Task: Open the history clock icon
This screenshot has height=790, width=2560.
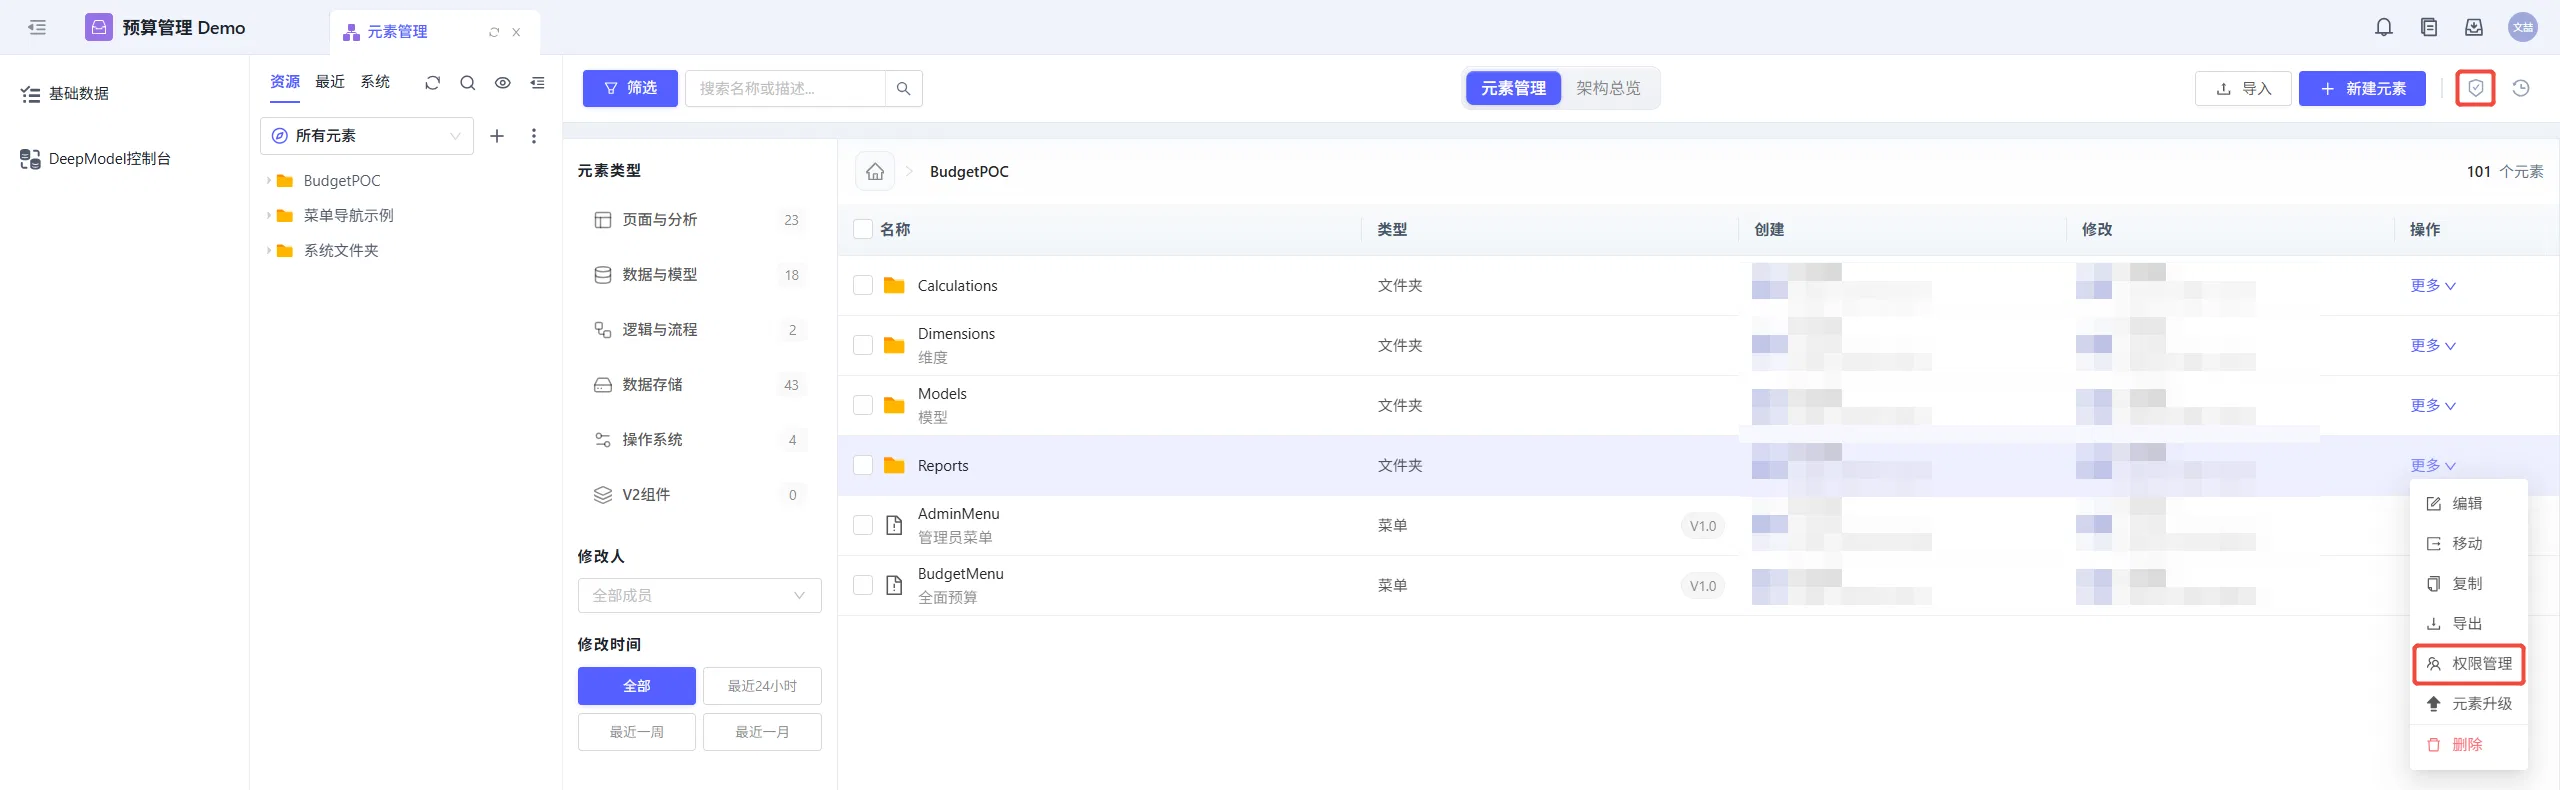Action: (2521, 88)
